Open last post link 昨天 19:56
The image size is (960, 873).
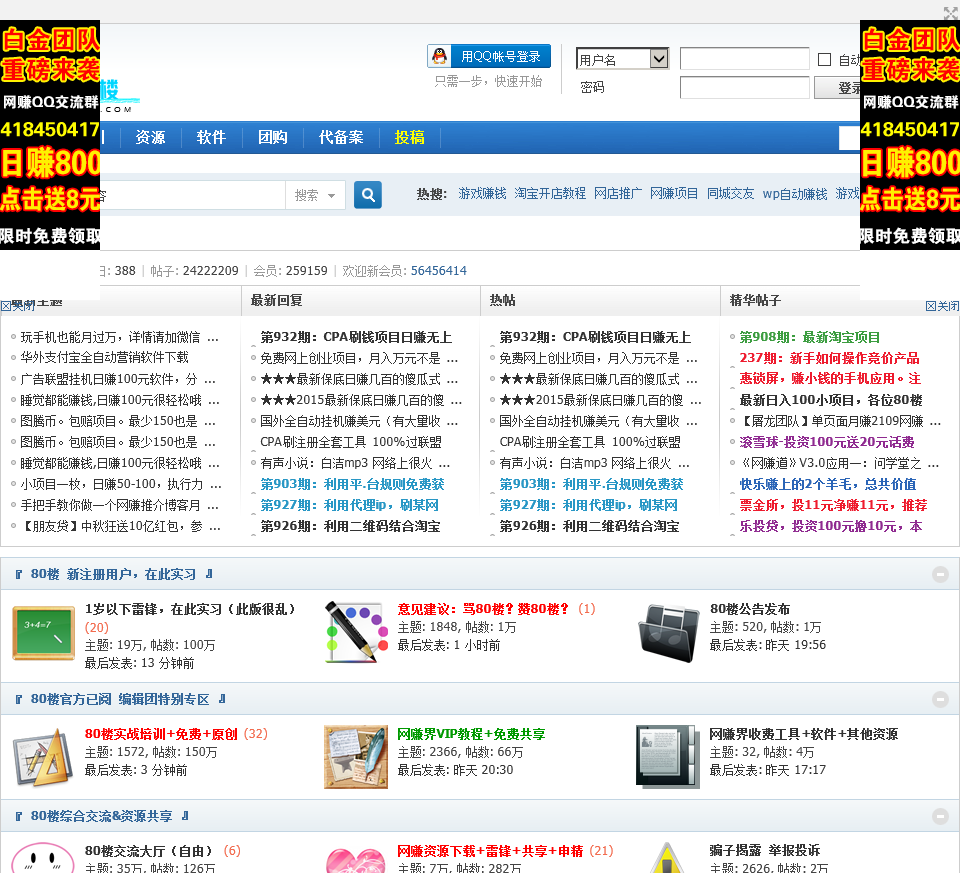point(793,645)
